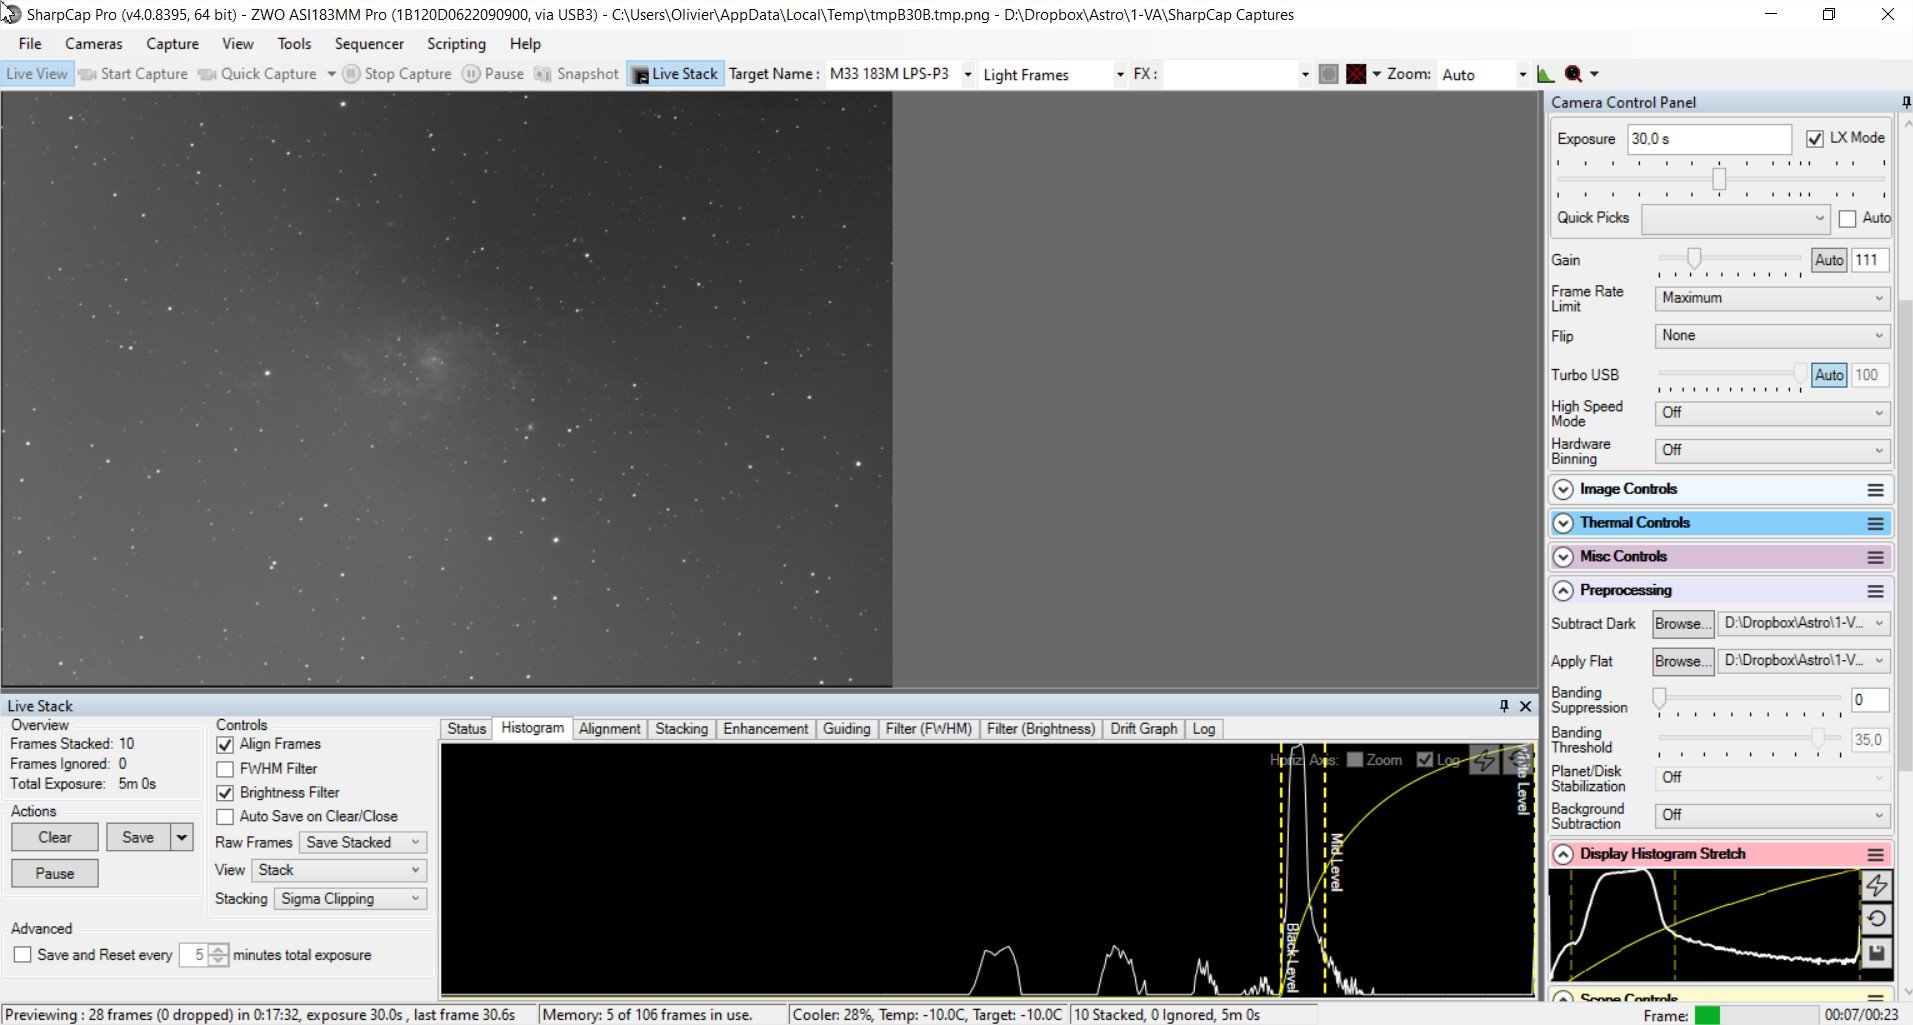Enable the FWHM Filter checkbox
The height and width of the screenshot is (1025, 1913).
(225, 769)
